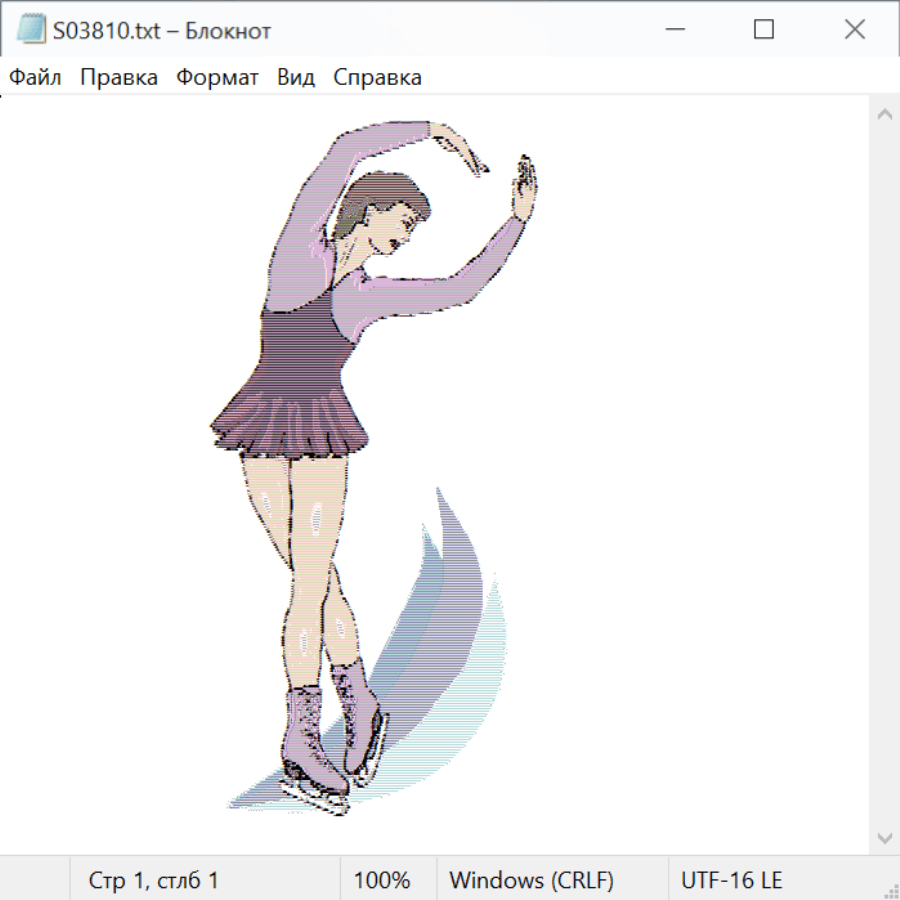Click the 'Стр 1, стлб 1' status field

pyautogui.click(x=153, y=881)
